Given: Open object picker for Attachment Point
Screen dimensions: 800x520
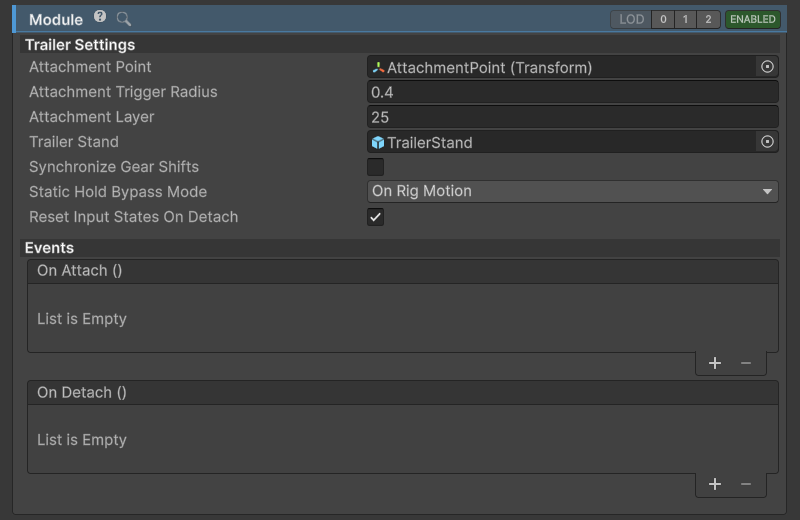Looking at the screenshot, I should coord(767,67).
